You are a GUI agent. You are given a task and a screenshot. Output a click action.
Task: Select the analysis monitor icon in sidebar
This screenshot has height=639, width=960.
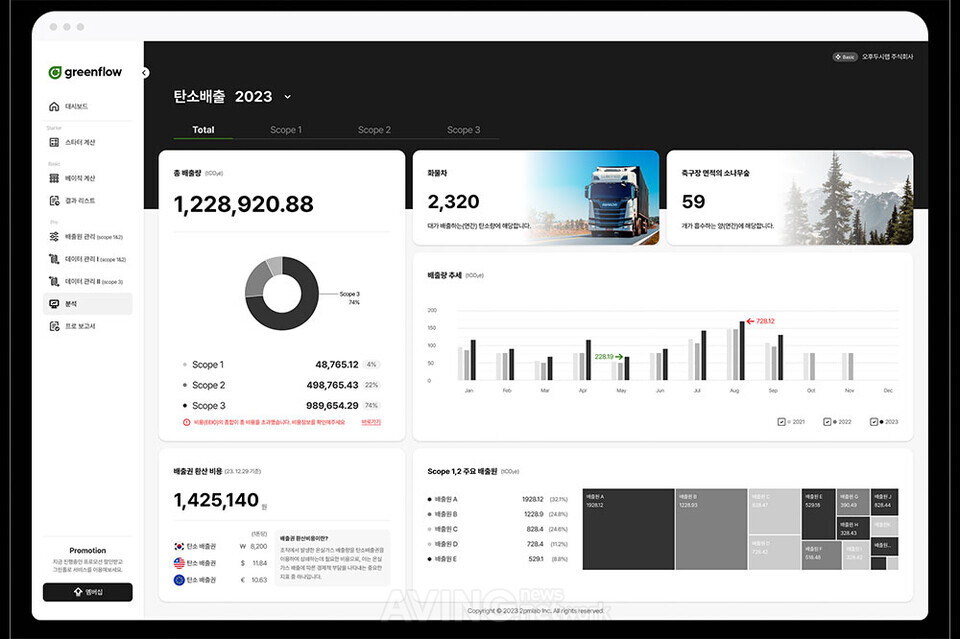[x=54, y=304]
